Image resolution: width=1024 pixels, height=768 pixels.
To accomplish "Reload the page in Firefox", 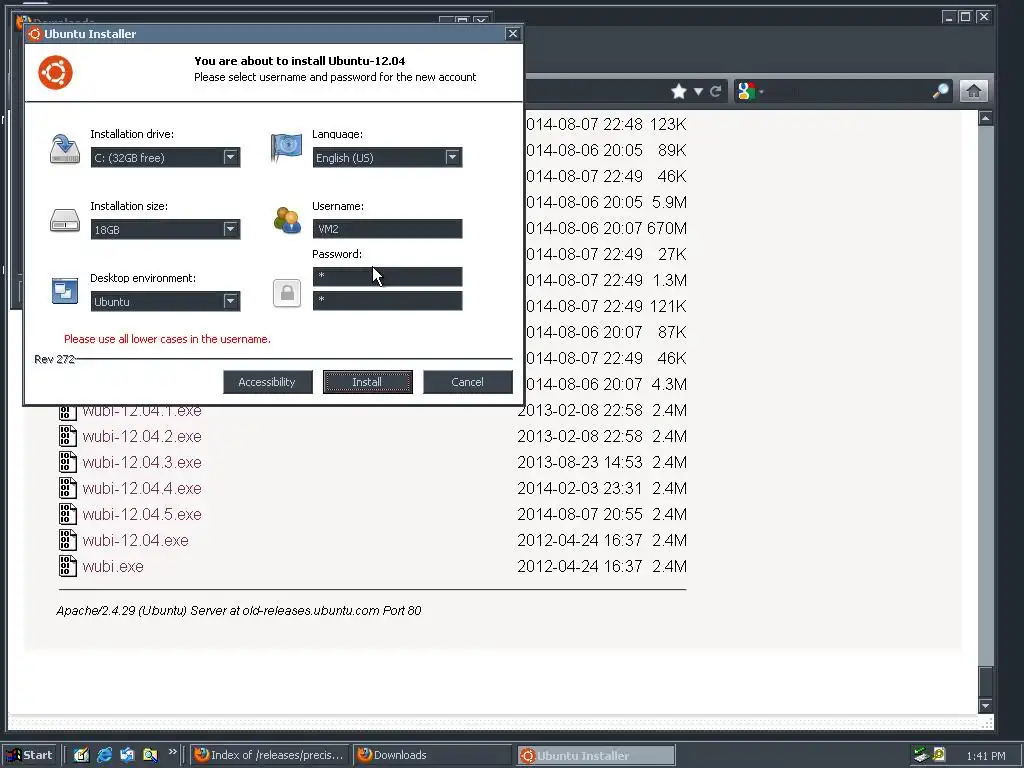I will point(716,91).
